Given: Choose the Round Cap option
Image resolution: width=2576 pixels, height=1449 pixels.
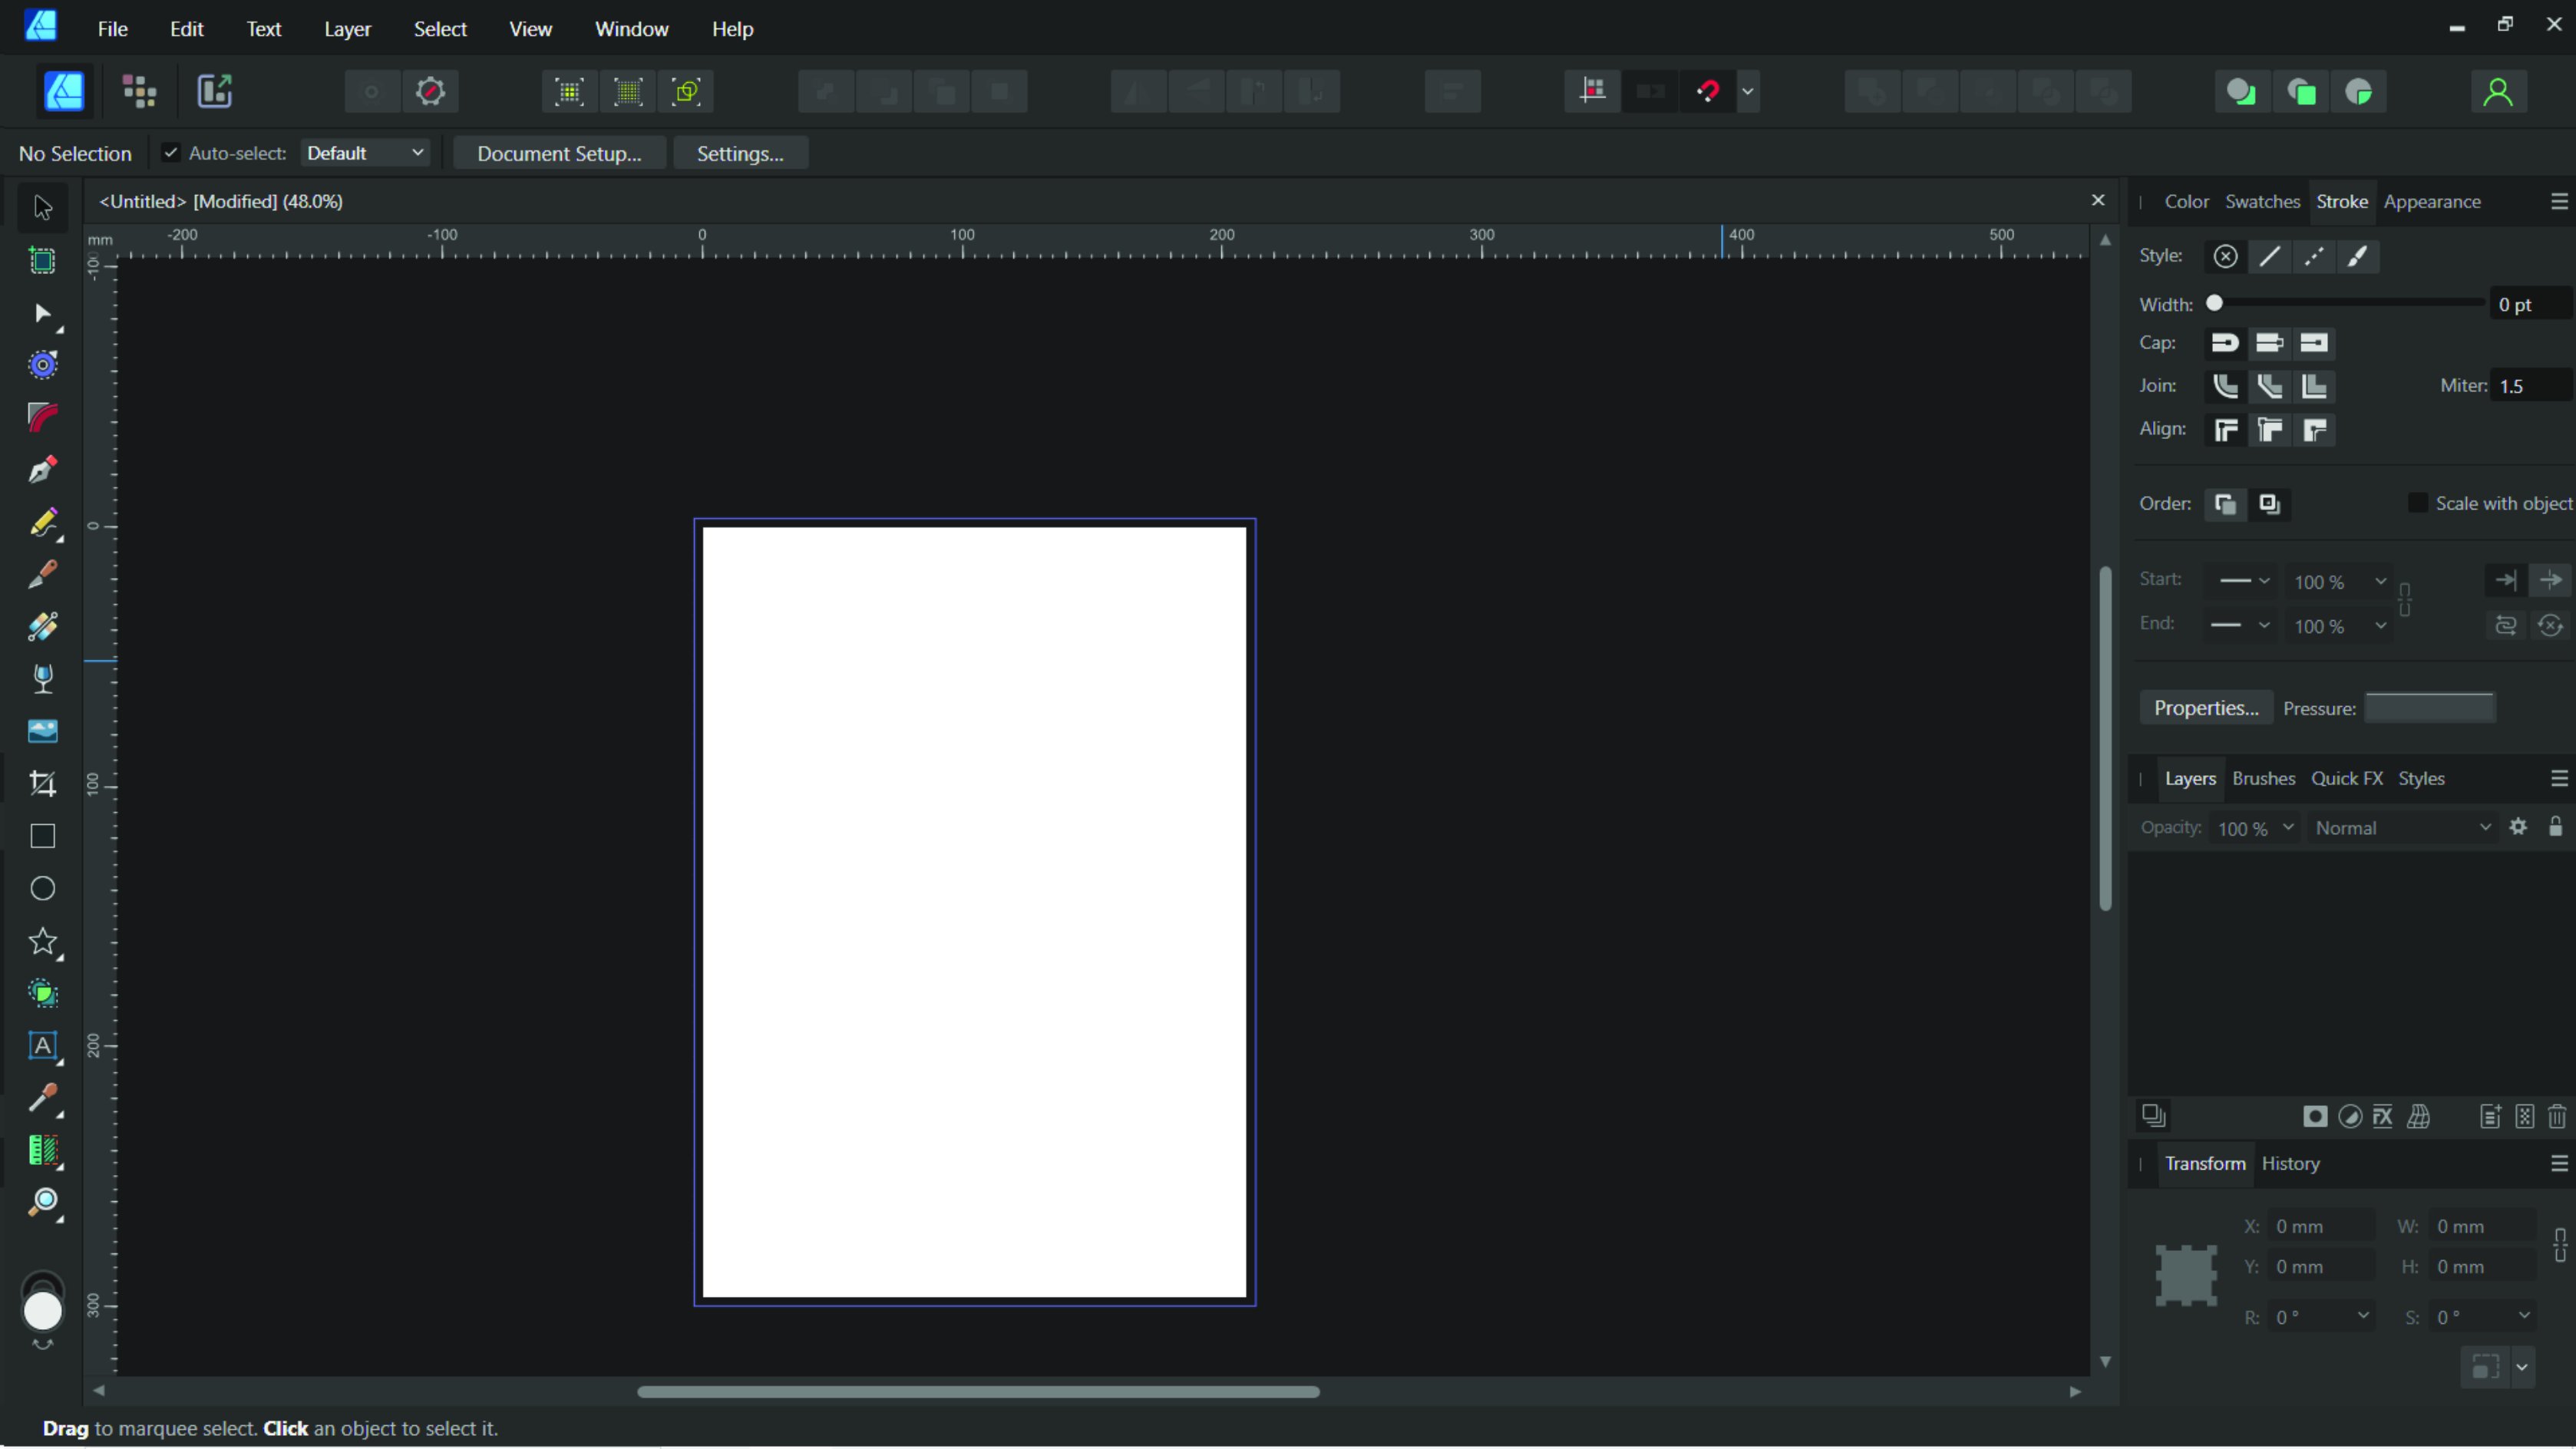Looking at the screenshot, I should (x=2225, y=343).
